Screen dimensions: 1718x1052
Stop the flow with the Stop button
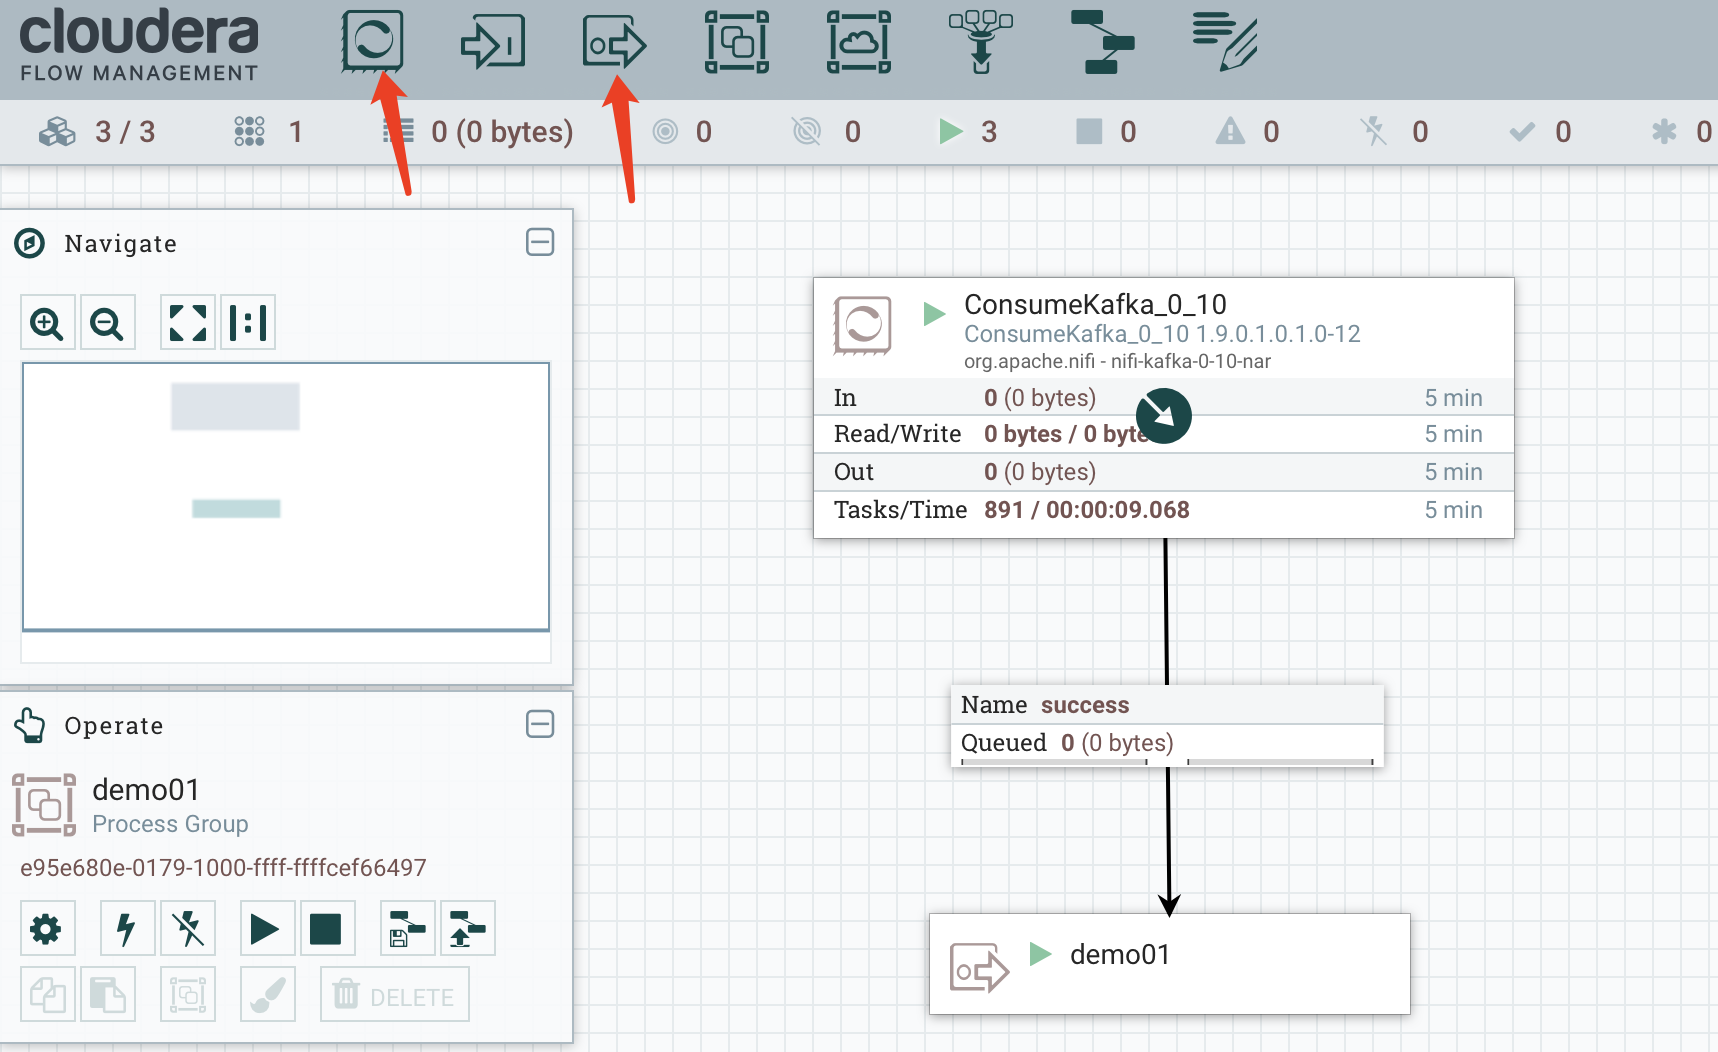pyautogui.click(x=327, y=929)
